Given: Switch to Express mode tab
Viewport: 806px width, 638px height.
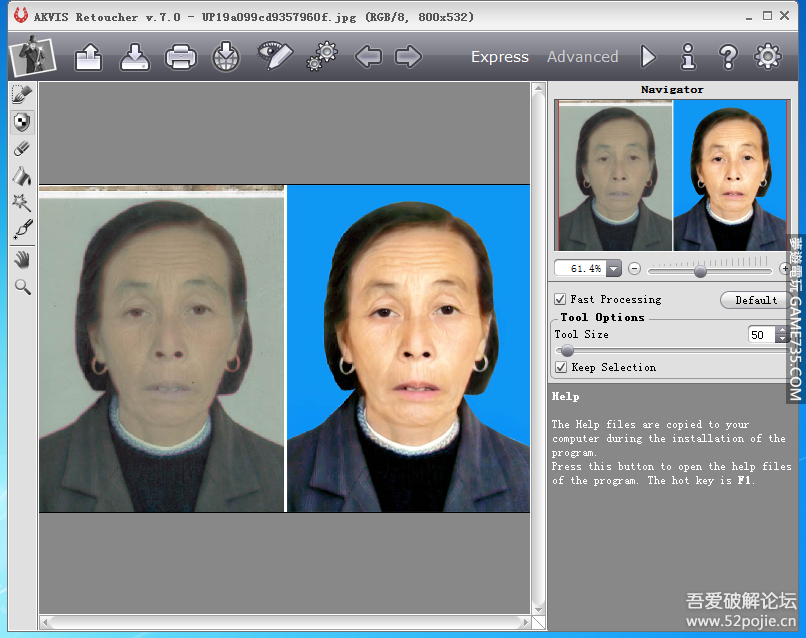Looking at the screenshot, I should click(x=500, y=57).
